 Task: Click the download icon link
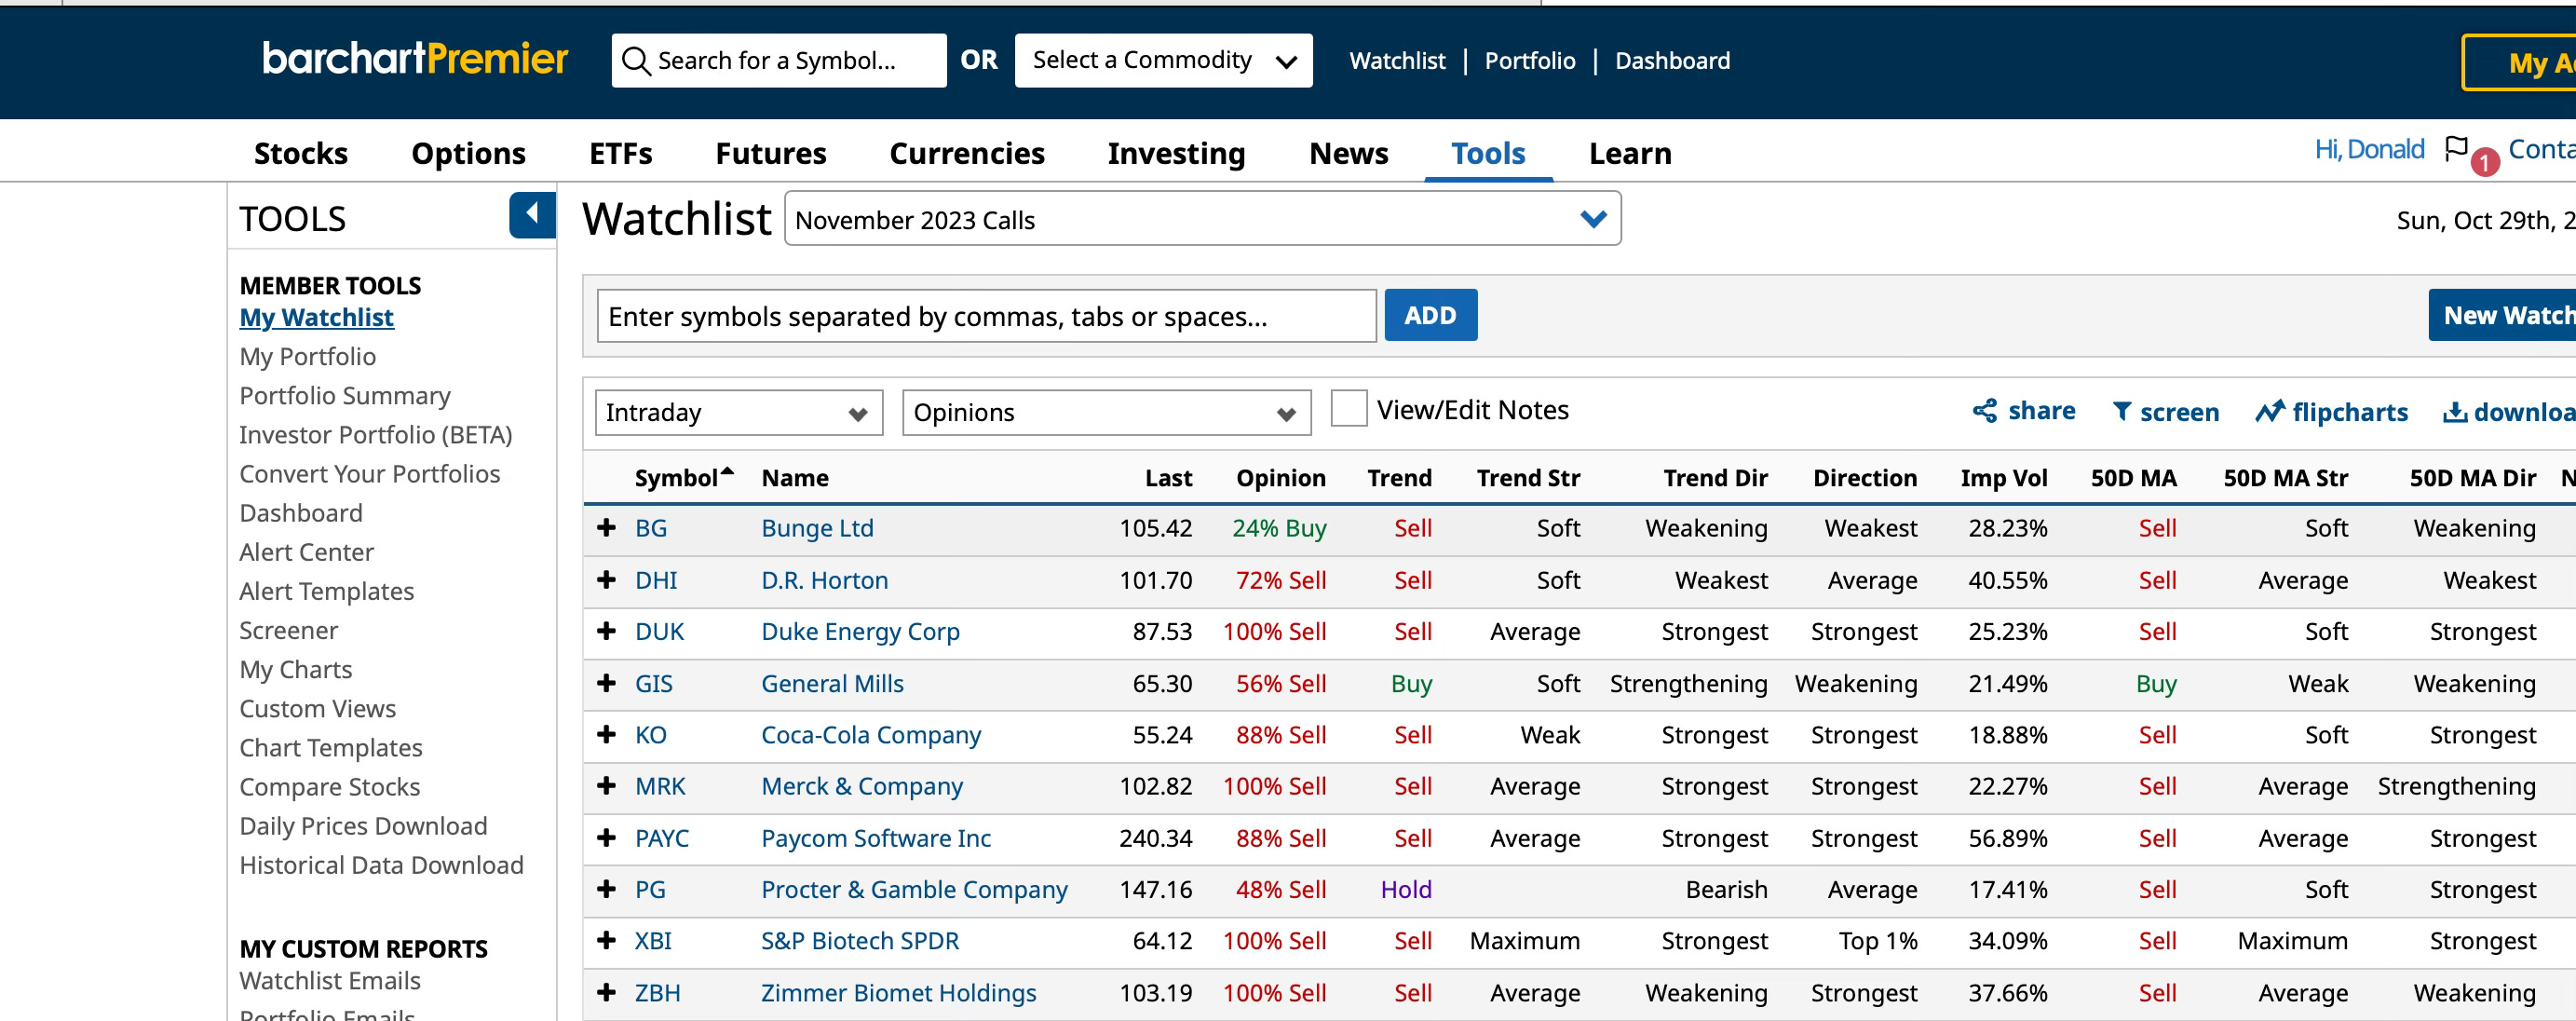tap(2509, 411)
